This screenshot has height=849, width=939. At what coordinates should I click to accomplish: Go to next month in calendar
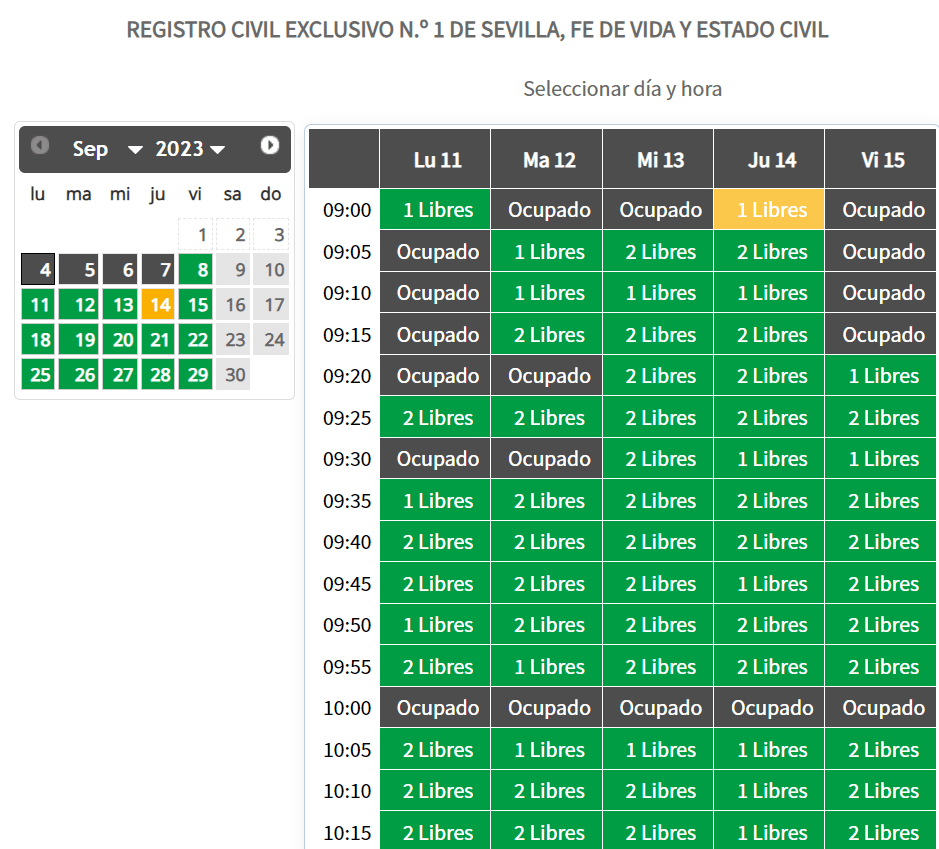tap(270, 146)
